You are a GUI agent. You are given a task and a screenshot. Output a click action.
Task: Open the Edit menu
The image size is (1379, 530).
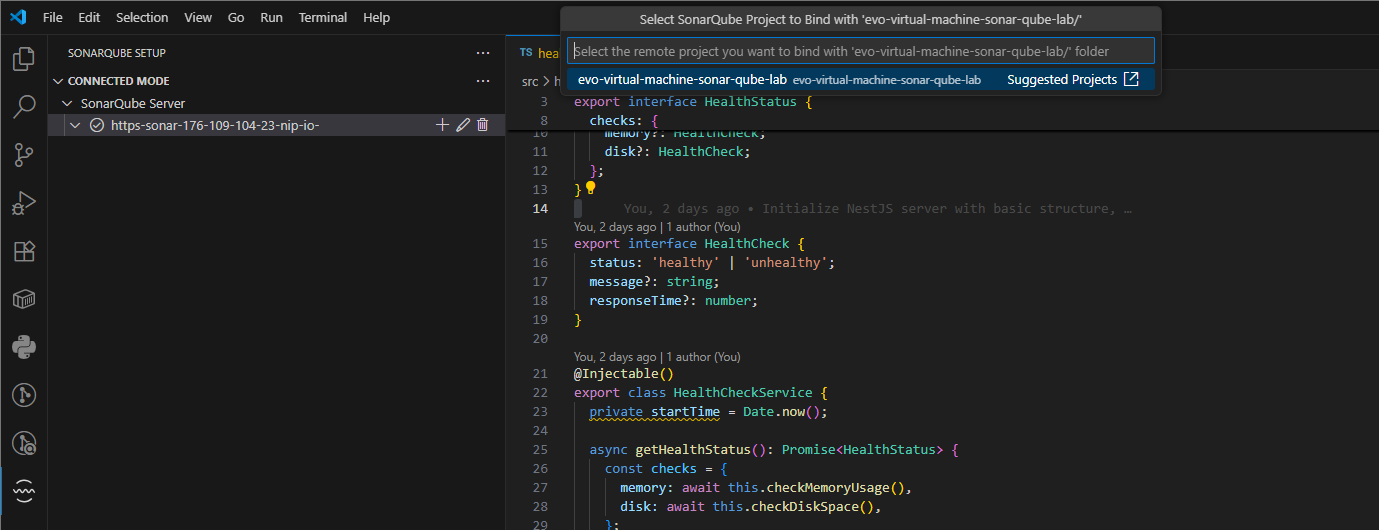coord(89,17)
